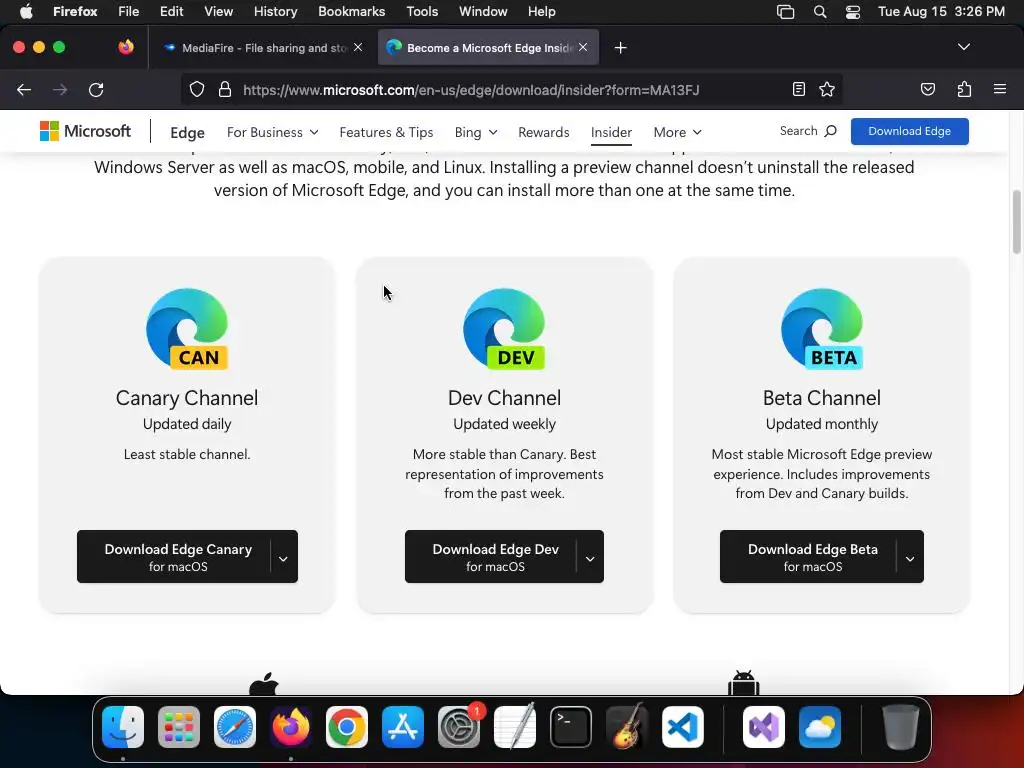Click the Microsoft logo

click(x=86, y=131)
